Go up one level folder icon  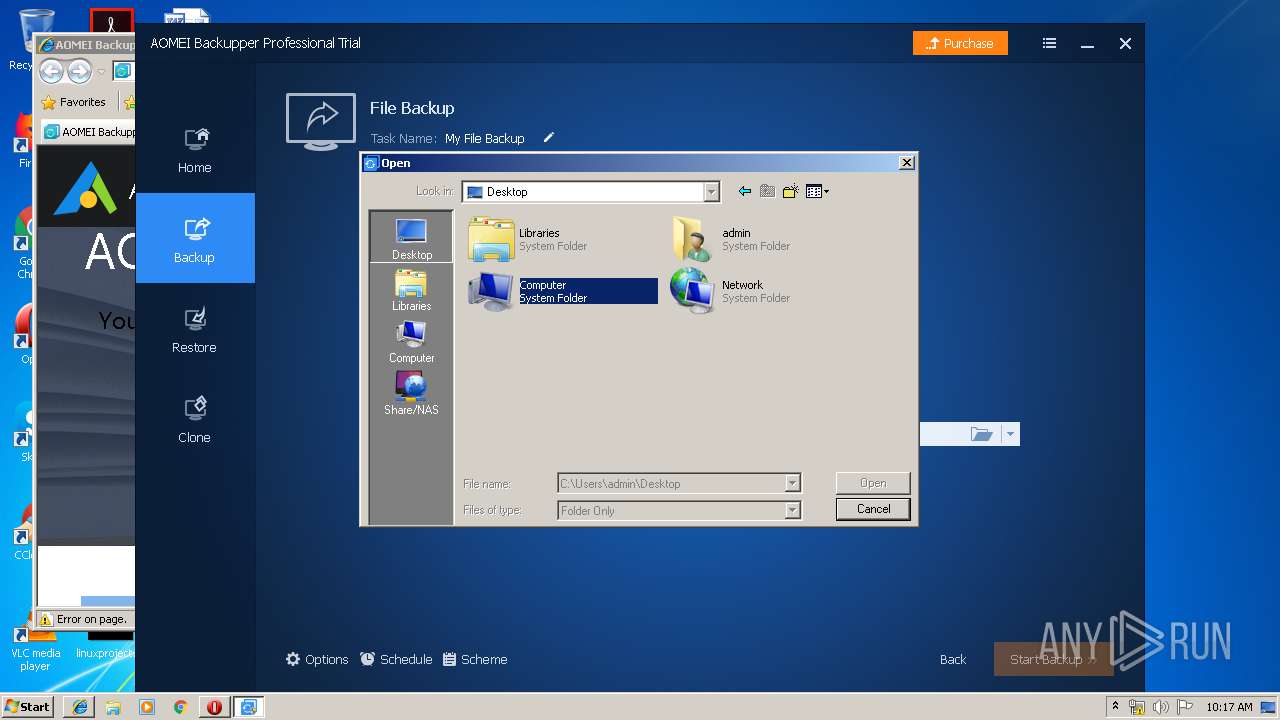(767, 191)
